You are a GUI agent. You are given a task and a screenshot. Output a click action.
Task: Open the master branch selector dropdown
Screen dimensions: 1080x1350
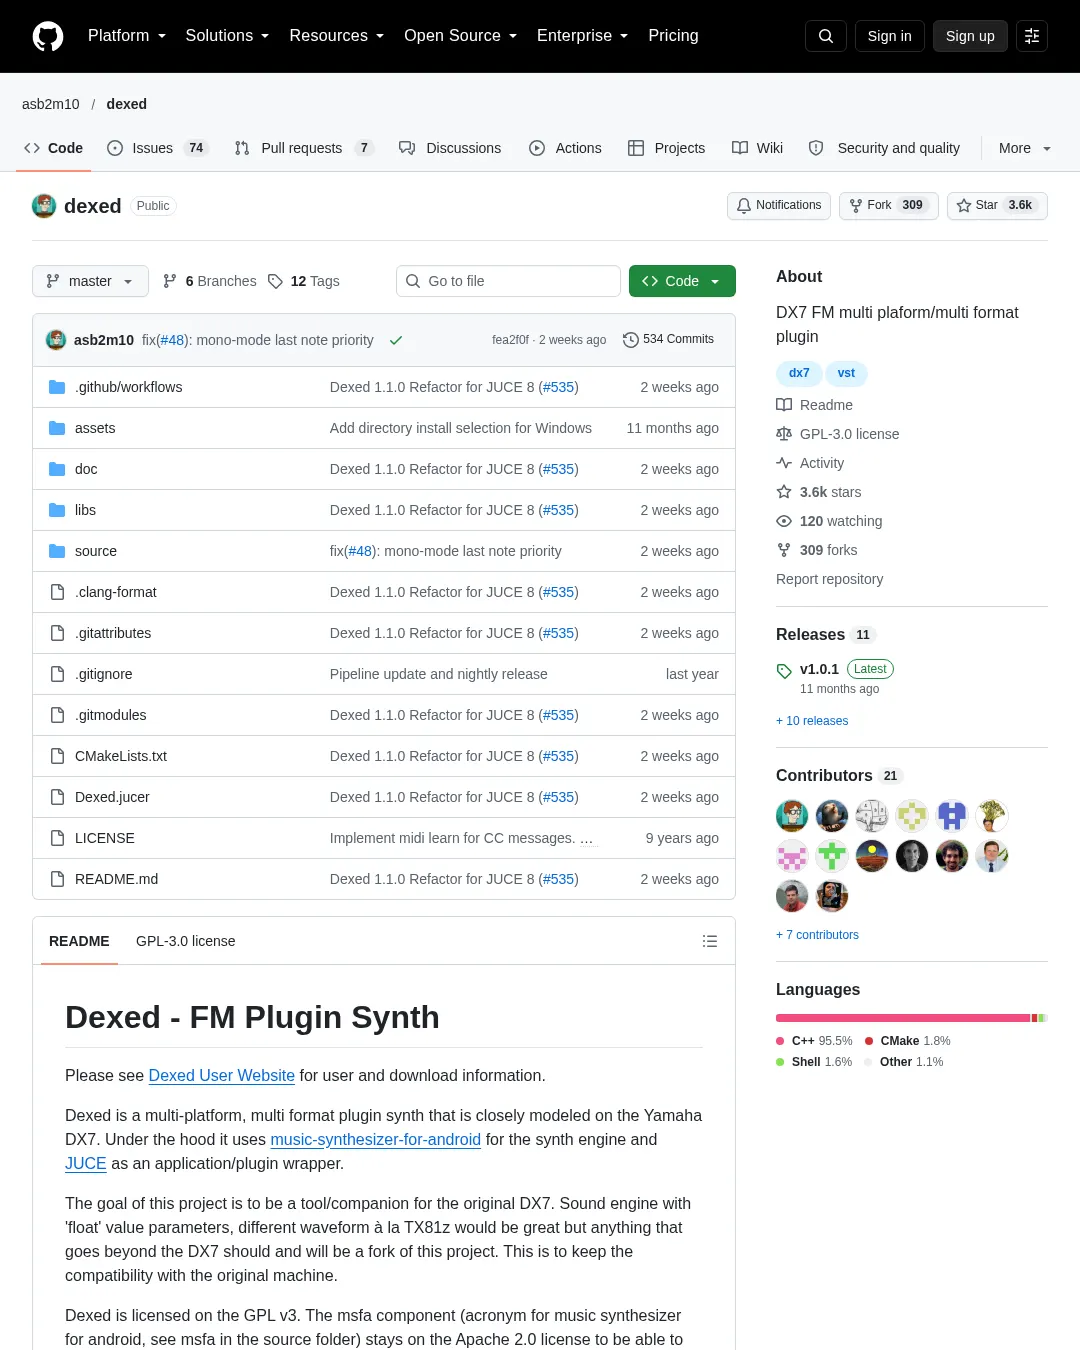(x=90, y=281)
